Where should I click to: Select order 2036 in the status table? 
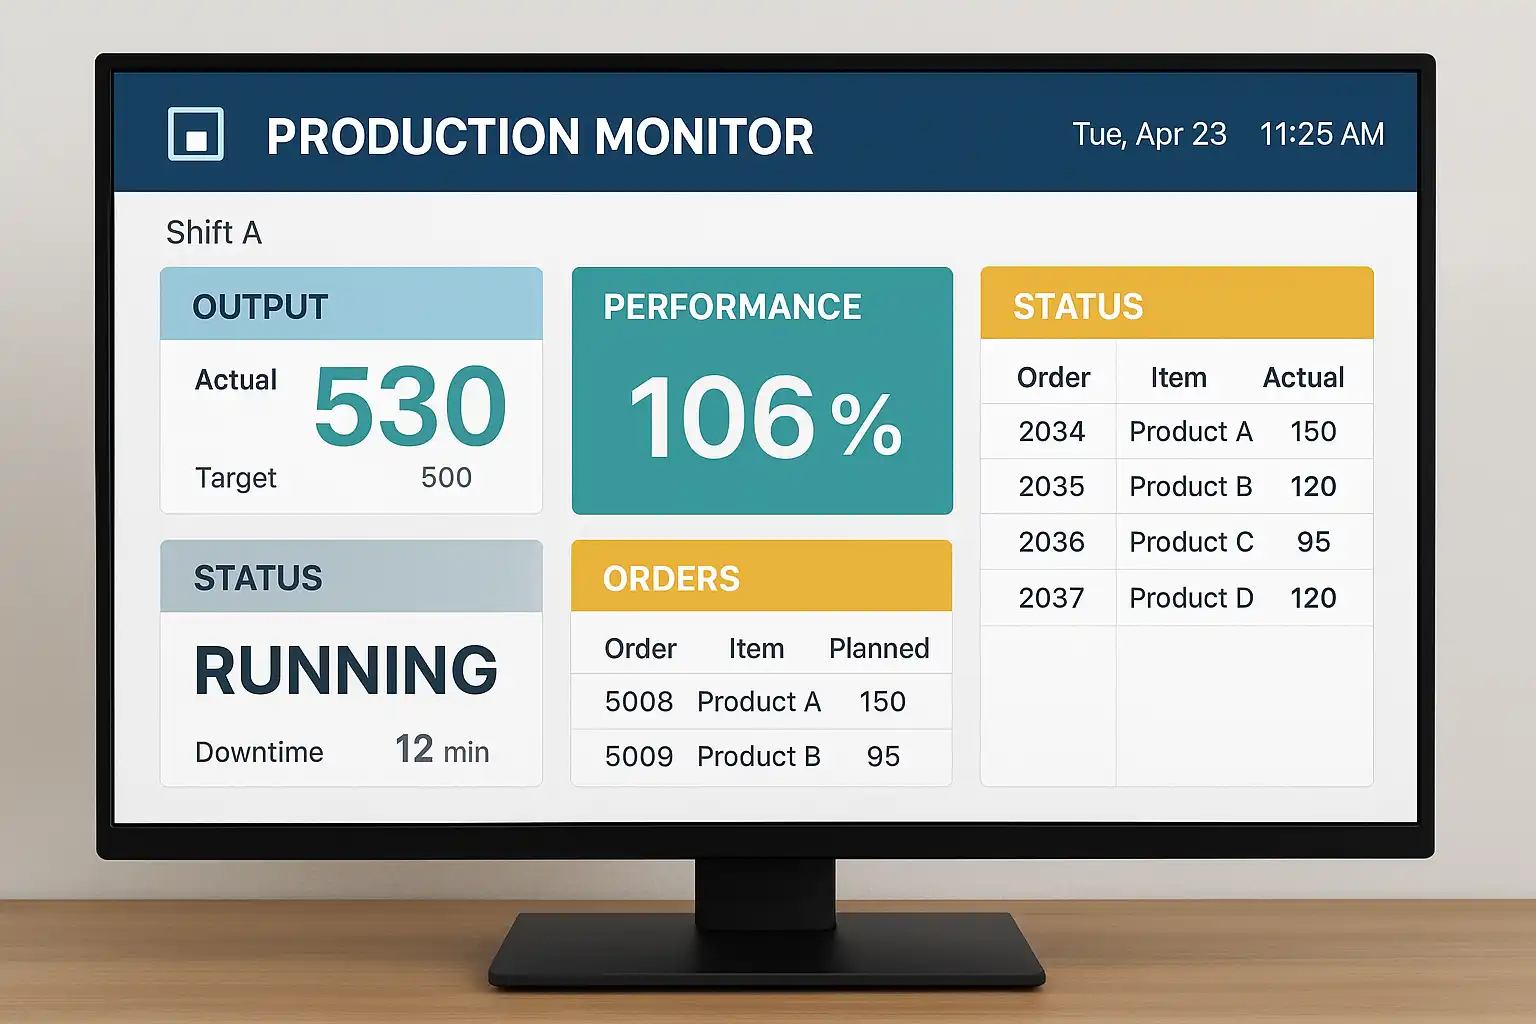[1051, 542]
